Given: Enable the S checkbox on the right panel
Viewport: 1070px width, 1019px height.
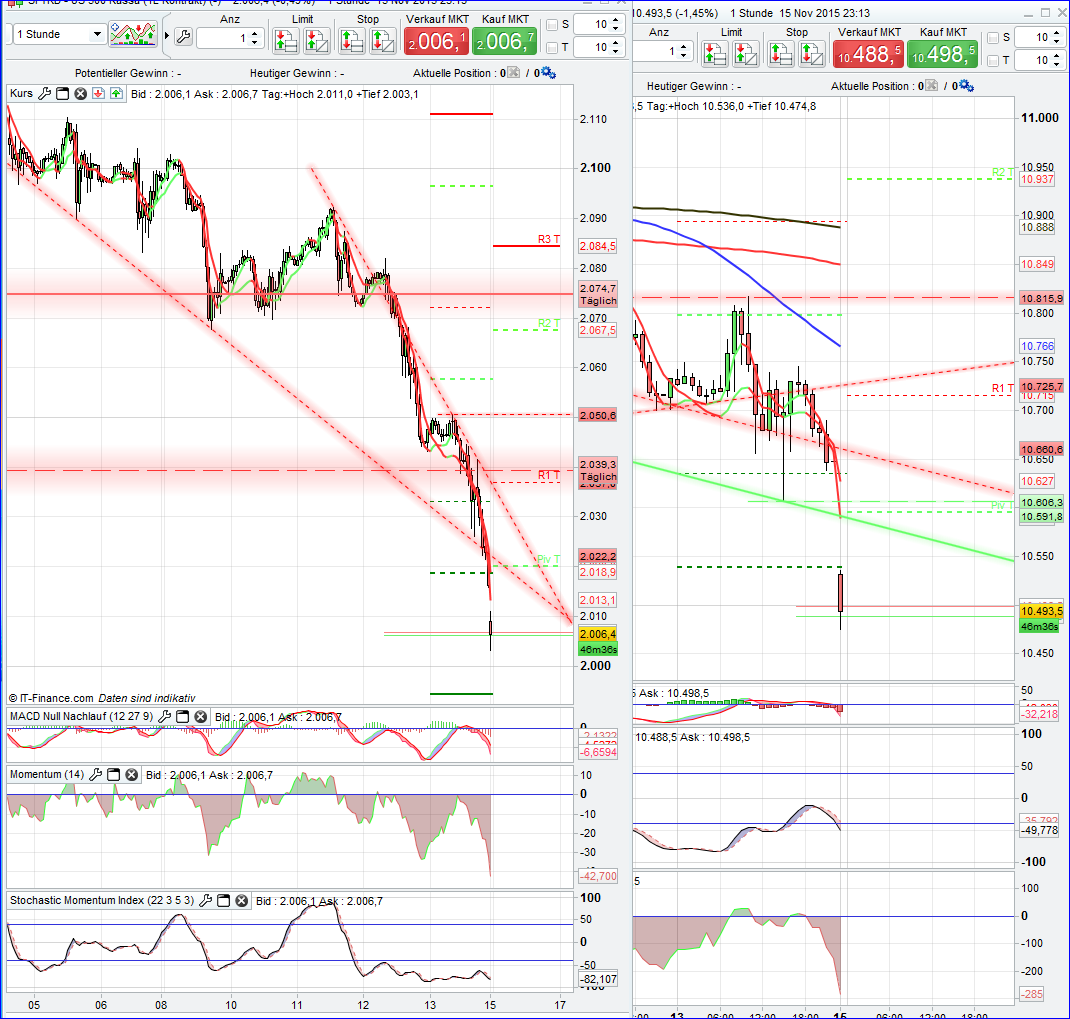Looking at the screenshot, I should tap(993, 36).
